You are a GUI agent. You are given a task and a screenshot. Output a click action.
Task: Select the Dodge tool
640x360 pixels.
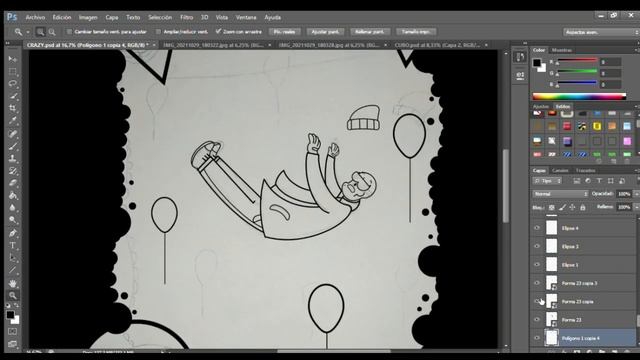coord(13,220)
